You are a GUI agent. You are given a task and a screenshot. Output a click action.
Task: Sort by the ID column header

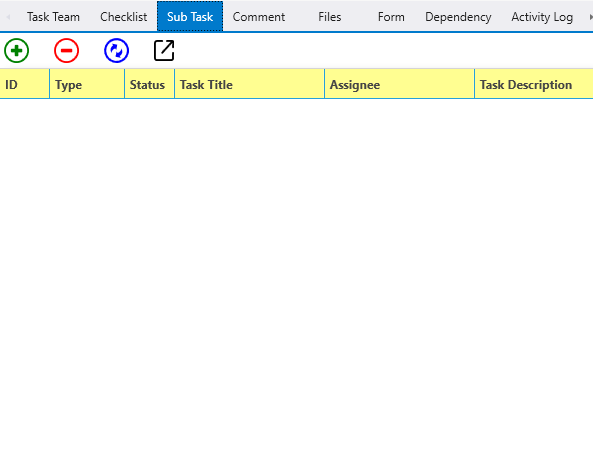(25, 84)
